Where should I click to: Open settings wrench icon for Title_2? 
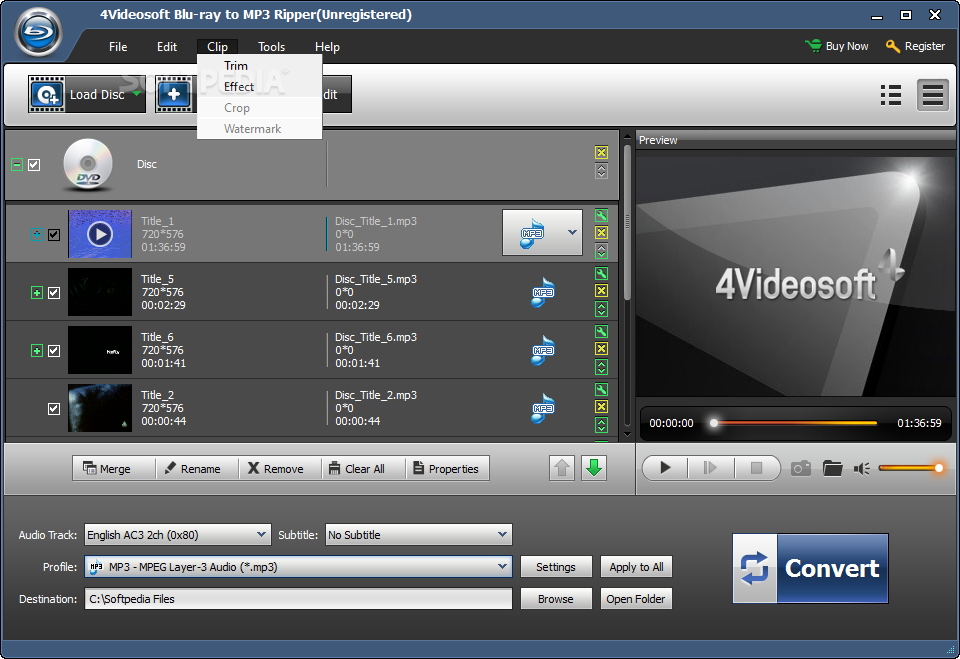coord(601,390)
